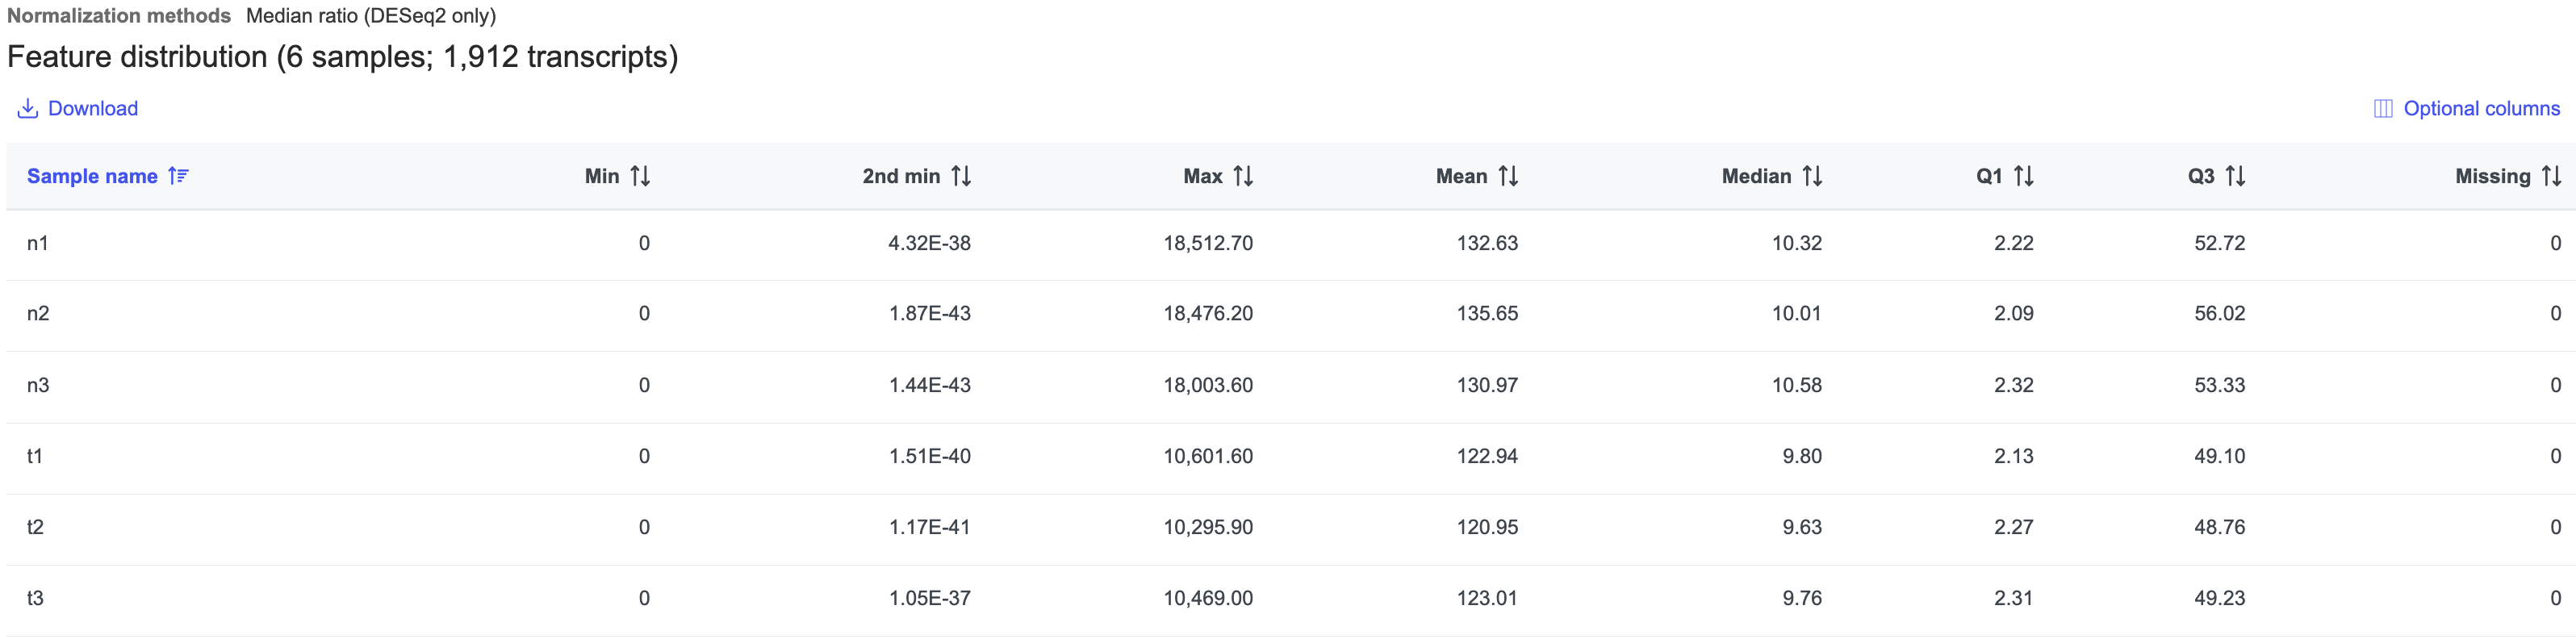The width and height of the screenshot is (2576, 639).
Task: Open the Optional columns selector
Action: point(2481,108)
